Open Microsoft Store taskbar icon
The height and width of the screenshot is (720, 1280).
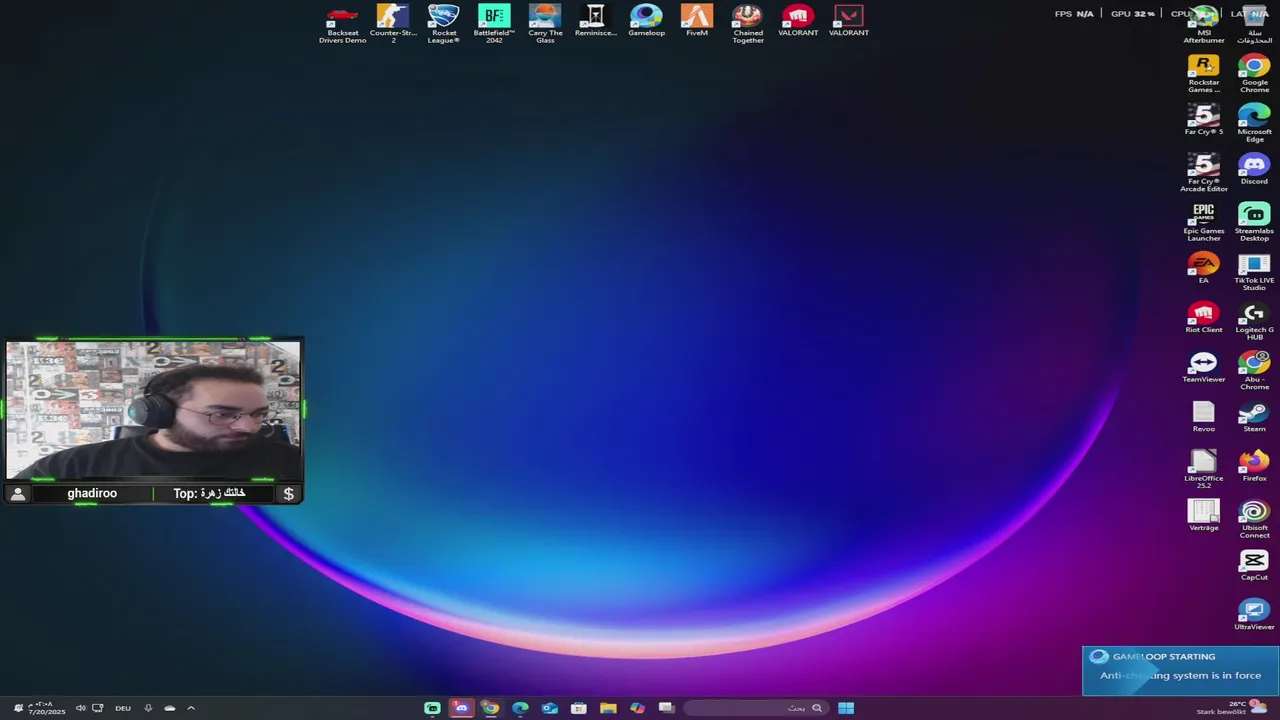579,708
